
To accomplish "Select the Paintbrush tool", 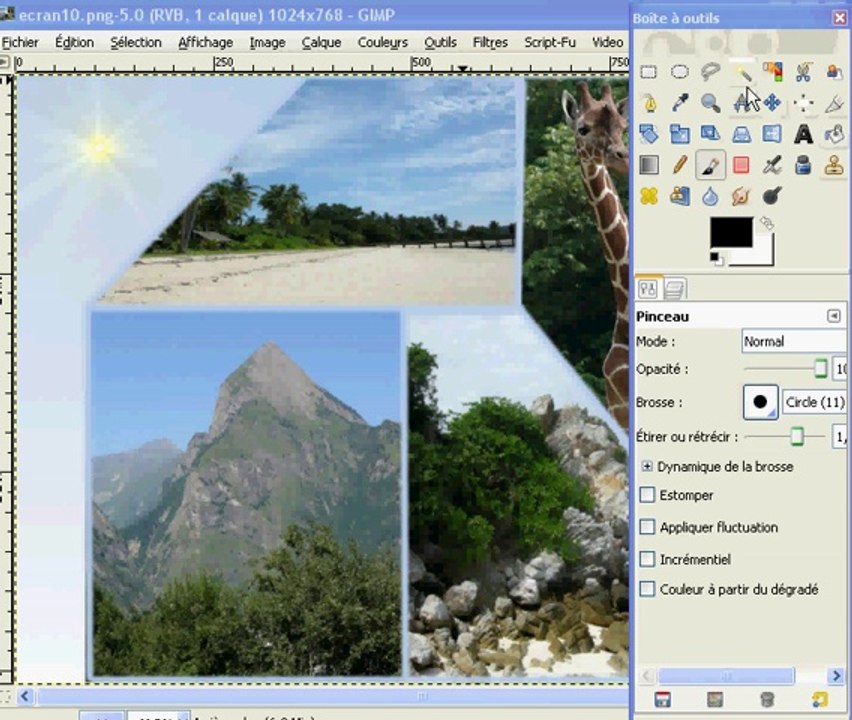I will click(710, 165).
